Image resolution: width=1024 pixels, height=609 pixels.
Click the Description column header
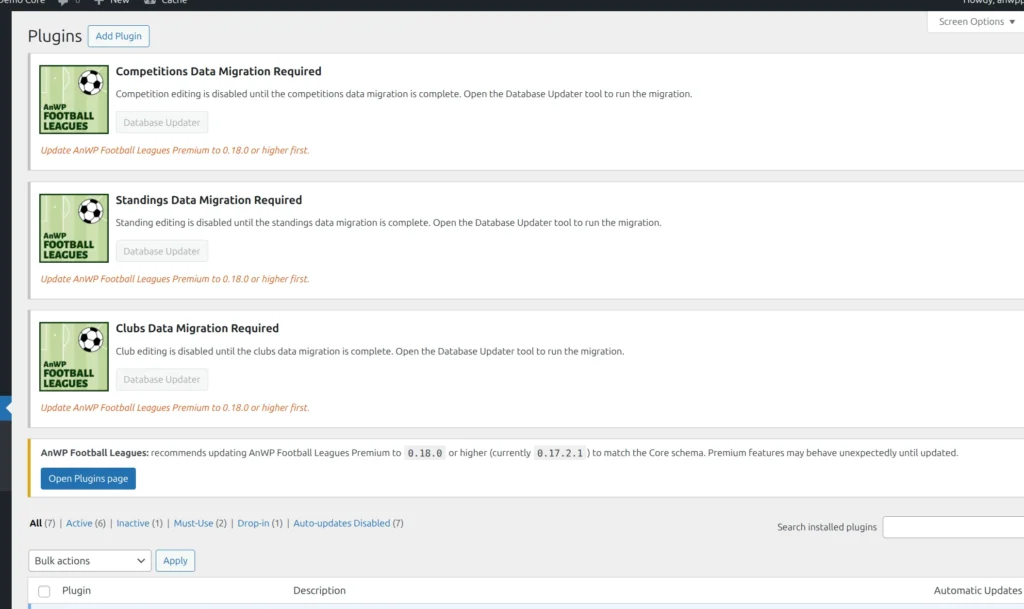[x=319, y=590]
